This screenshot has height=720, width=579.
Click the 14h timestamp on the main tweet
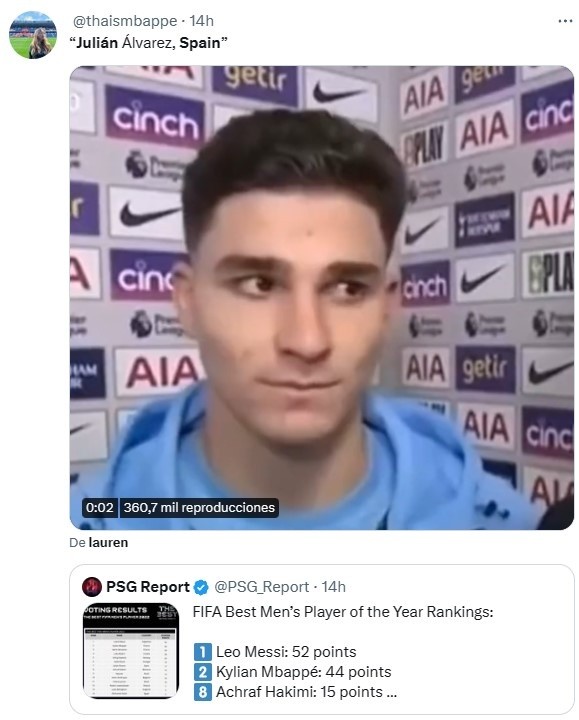(202, 21)
